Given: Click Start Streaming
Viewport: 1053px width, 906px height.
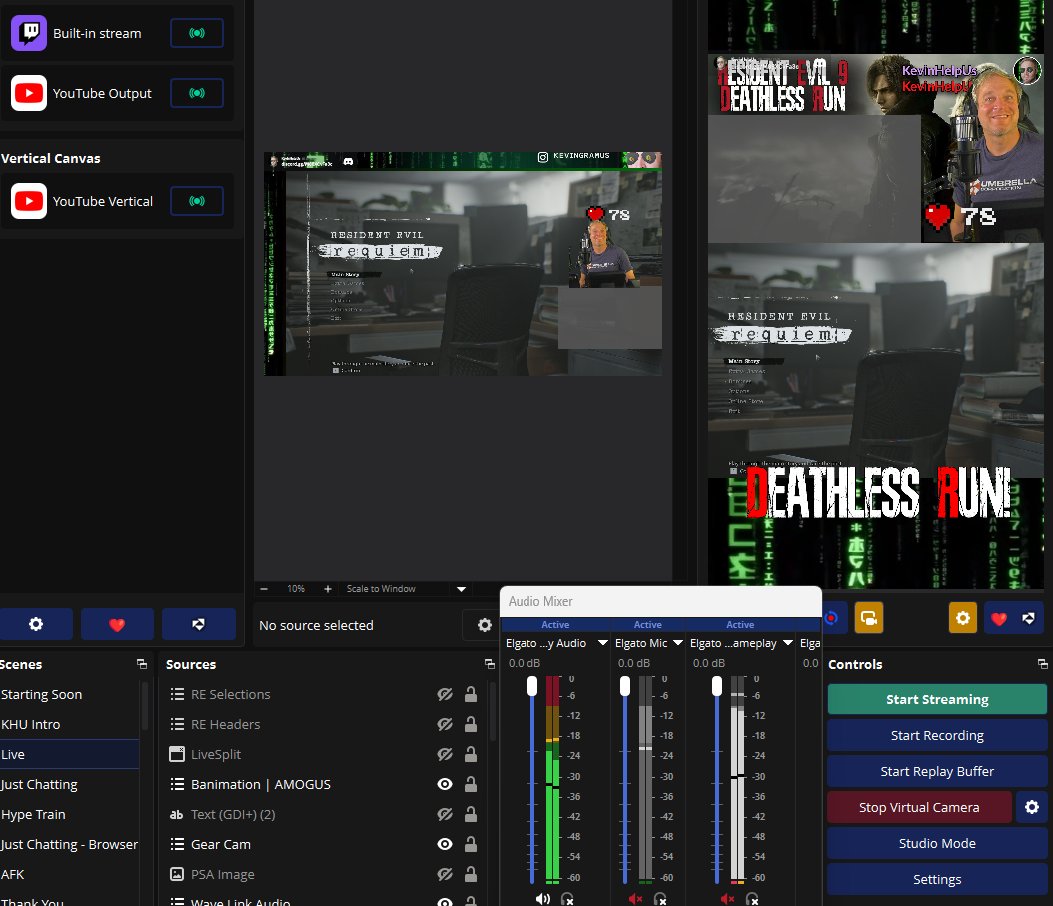Looking at the screenshot, I should click(937, 699).
